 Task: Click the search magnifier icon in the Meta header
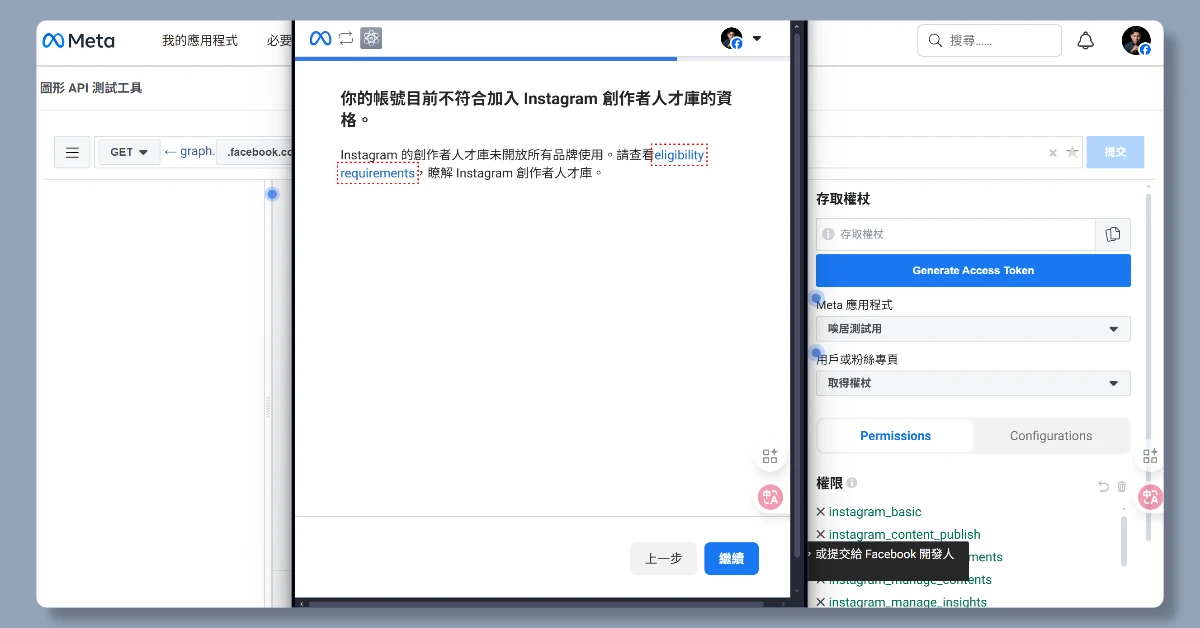click(935, 41)
